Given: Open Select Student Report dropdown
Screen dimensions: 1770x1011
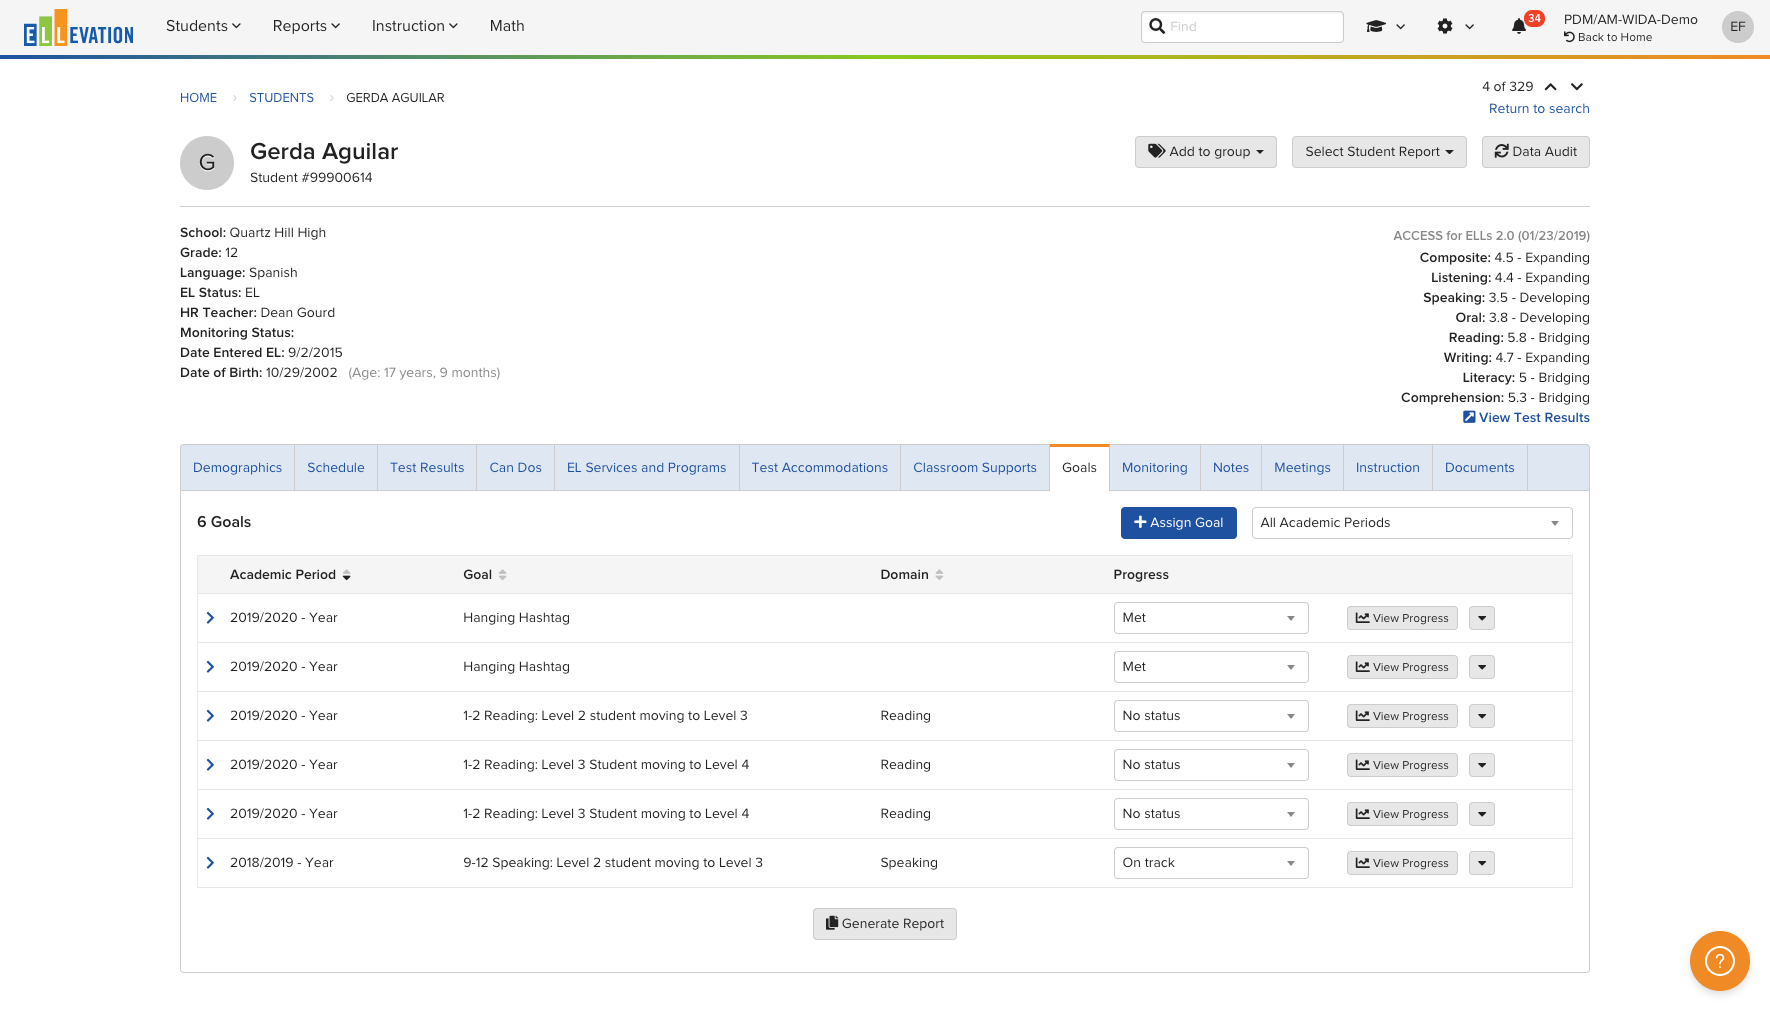Looking at the screenshot, I should pyautogui.click(x=1379, y=152).
